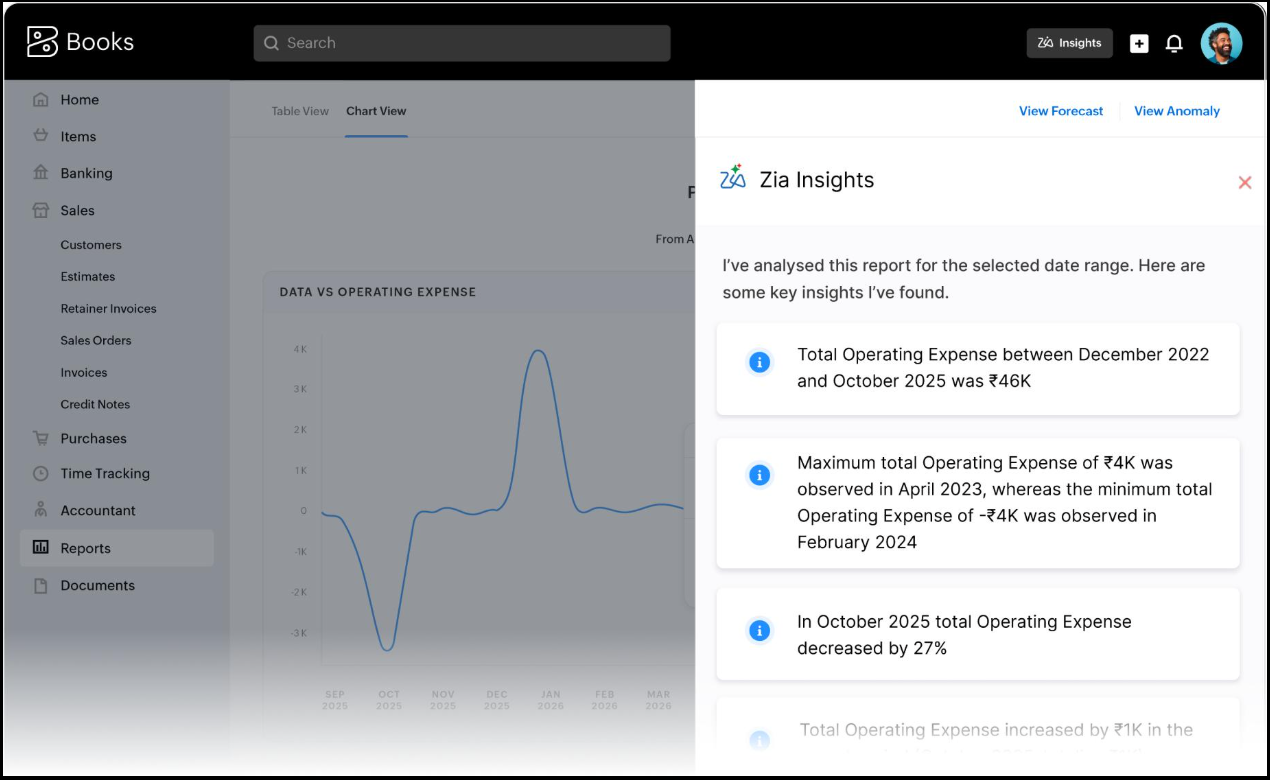Click the Purchases cart icon
Viewport: 1270px width, 780px height.
(41, 438)
